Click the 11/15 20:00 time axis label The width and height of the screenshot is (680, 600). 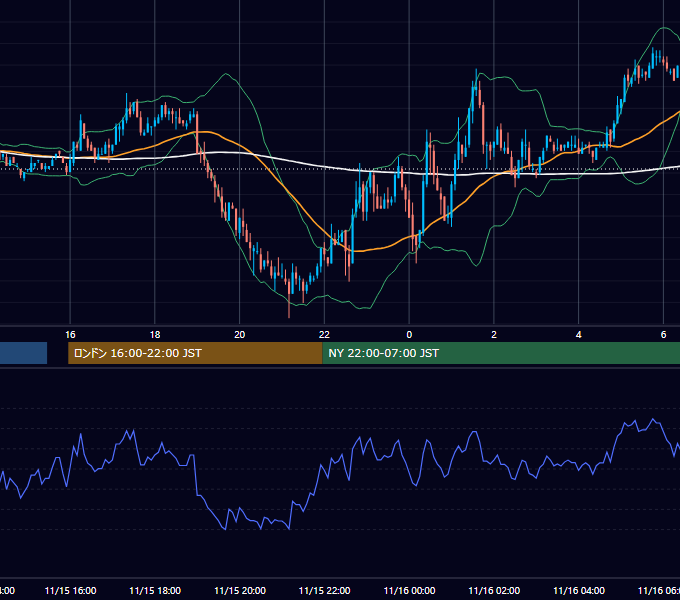click(240, 590)
